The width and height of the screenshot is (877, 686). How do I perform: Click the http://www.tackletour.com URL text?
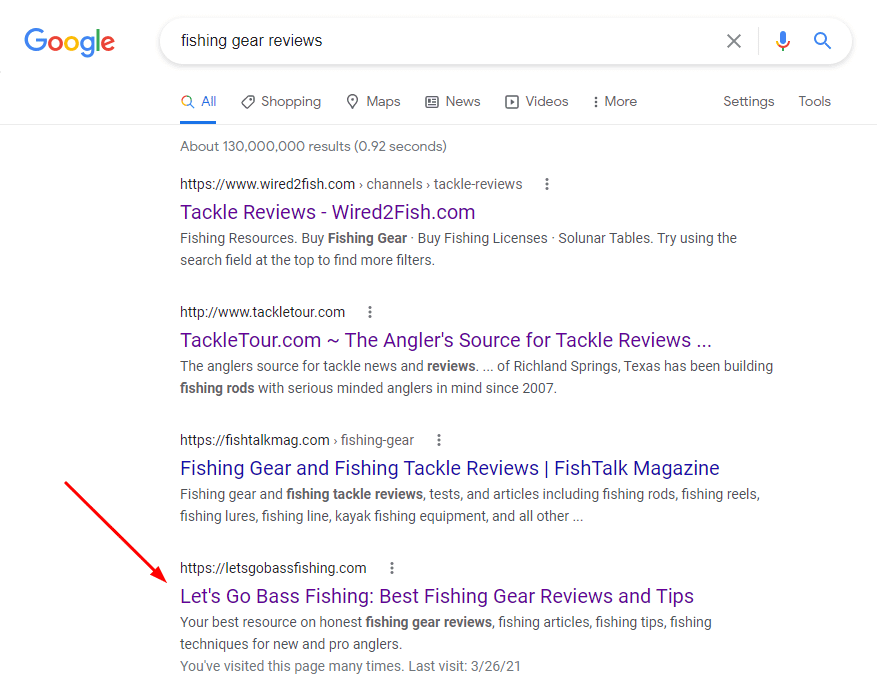click(x=262, y=312)
